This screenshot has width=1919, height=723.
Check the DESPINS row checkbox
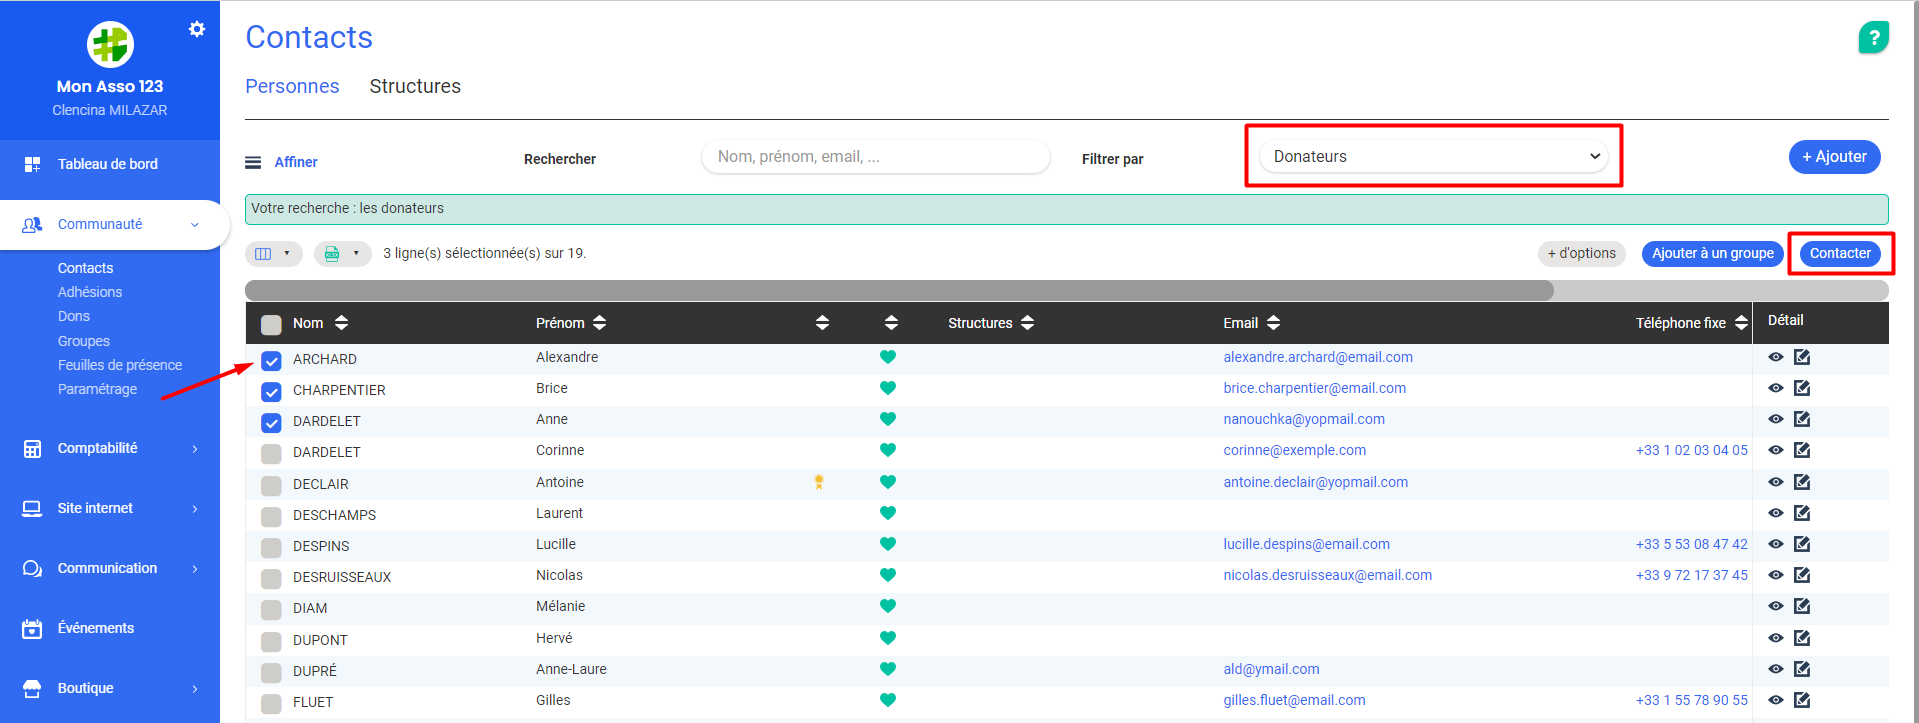tap(271, 547)
